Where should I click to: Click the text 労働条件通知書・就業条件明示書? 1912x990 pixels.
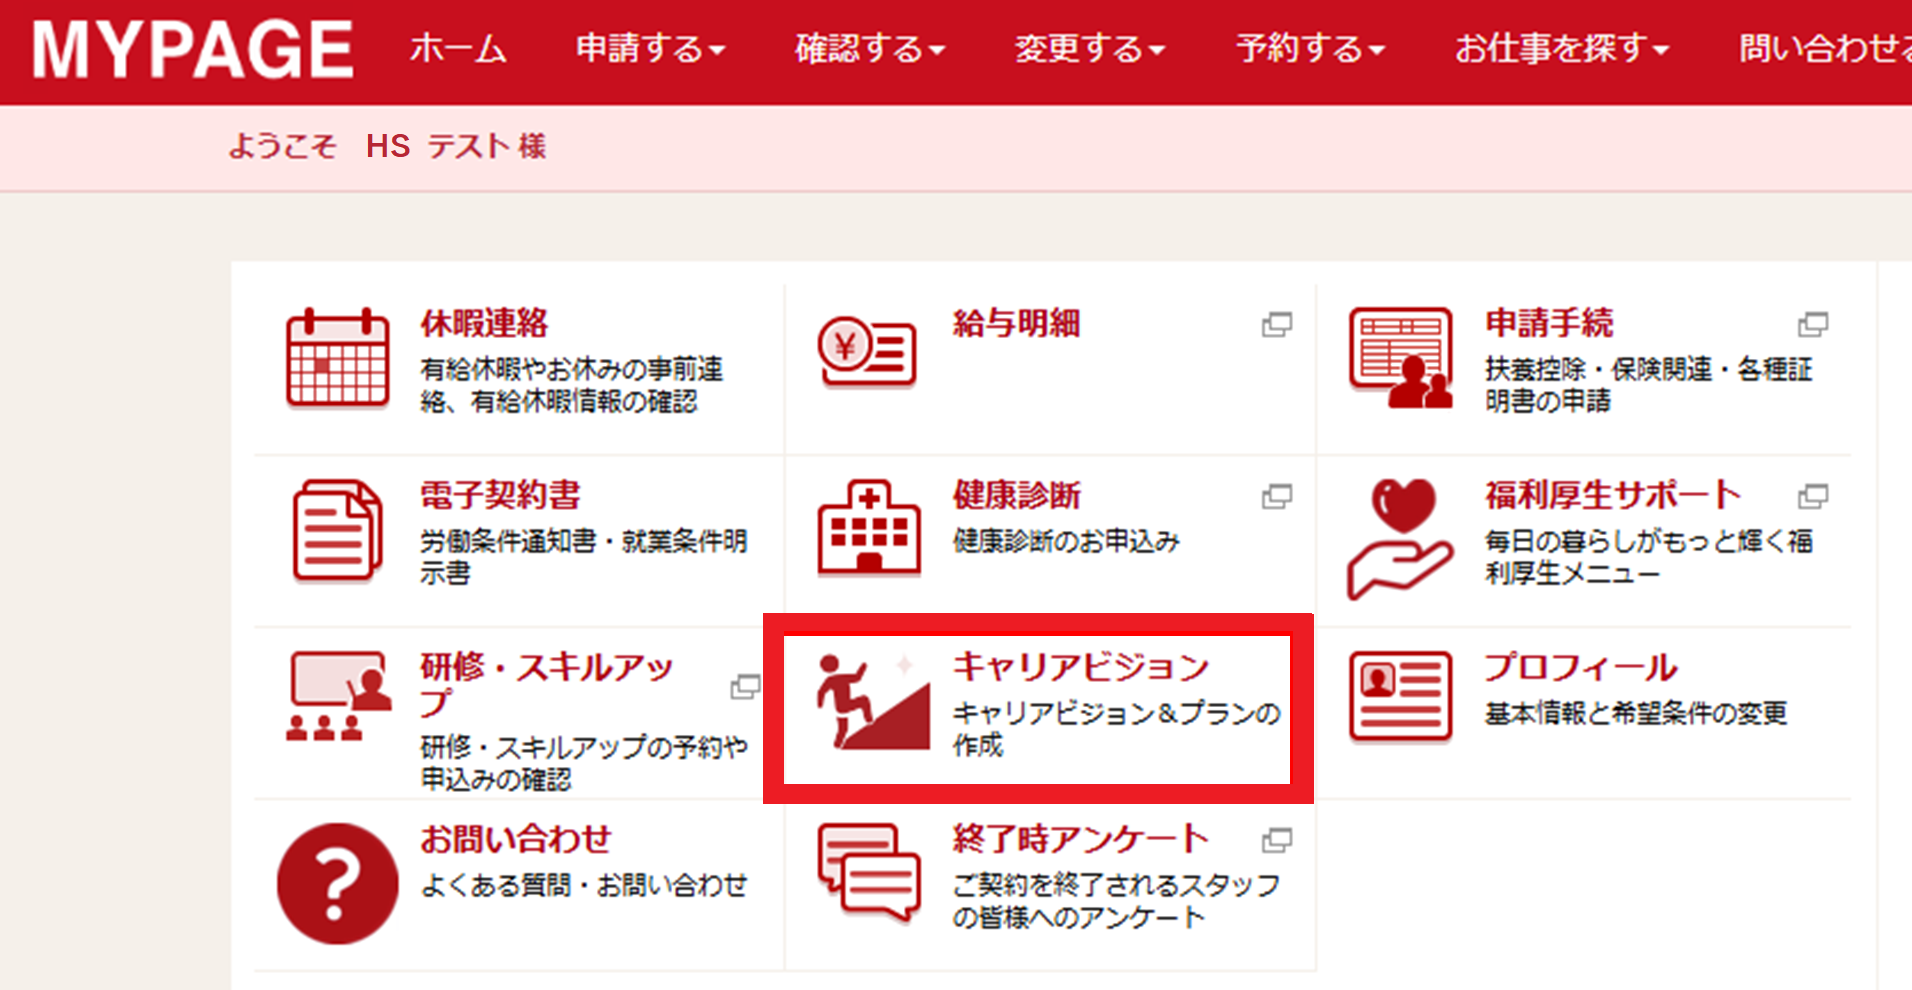[x=584, y=557]
